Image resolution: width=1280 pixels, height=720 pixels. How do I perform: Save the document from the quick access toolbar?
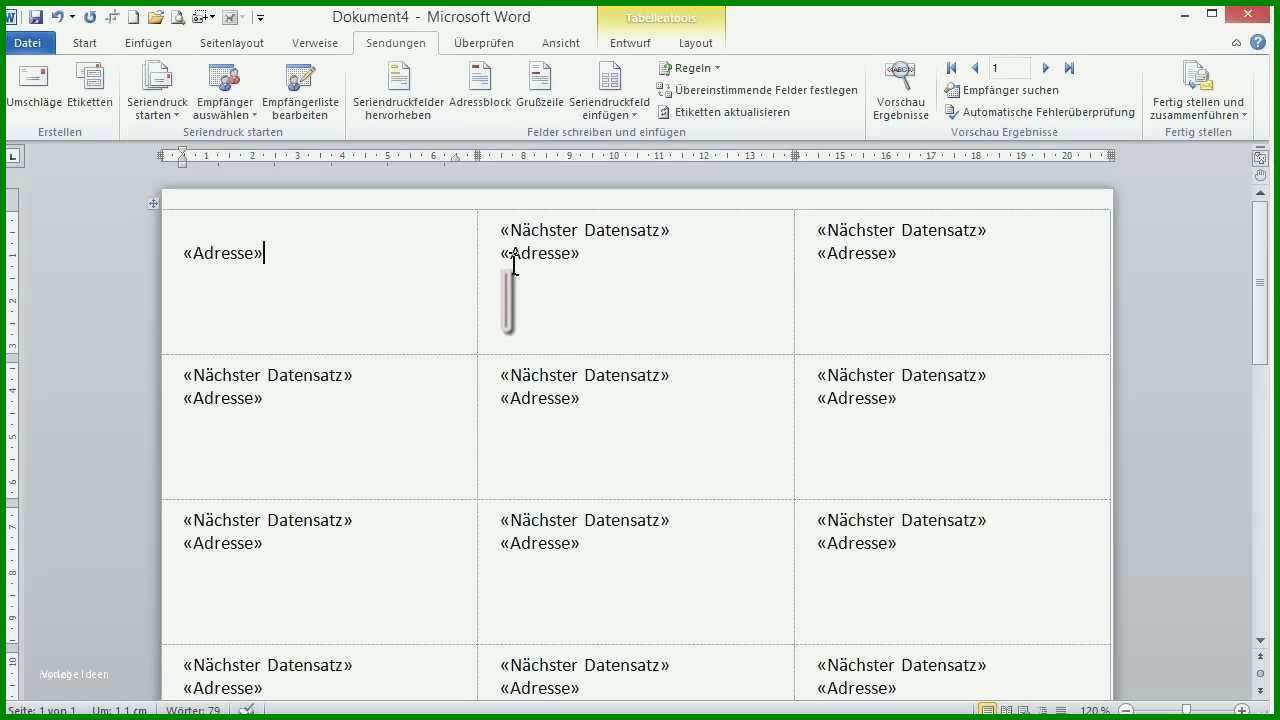tap(36, 17)
